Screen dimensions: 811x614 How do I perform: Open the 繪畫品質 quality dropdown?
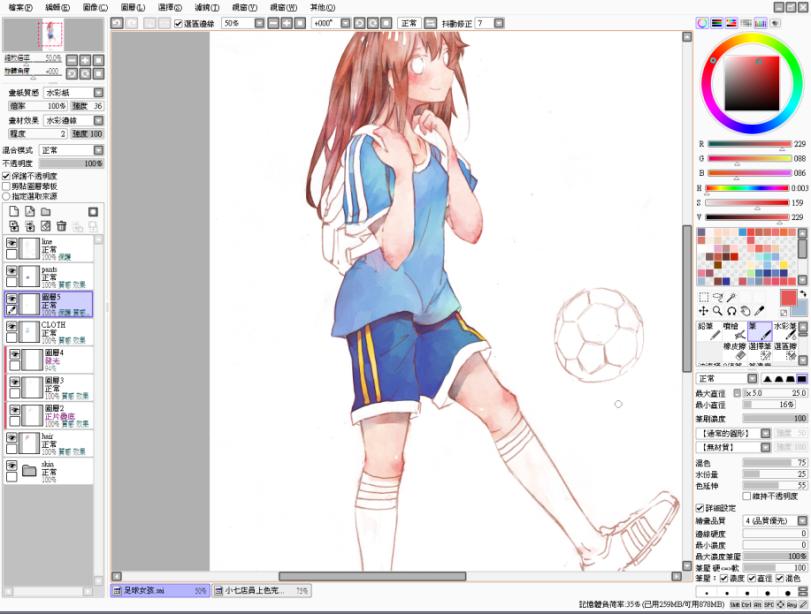(x=802, y=520)
